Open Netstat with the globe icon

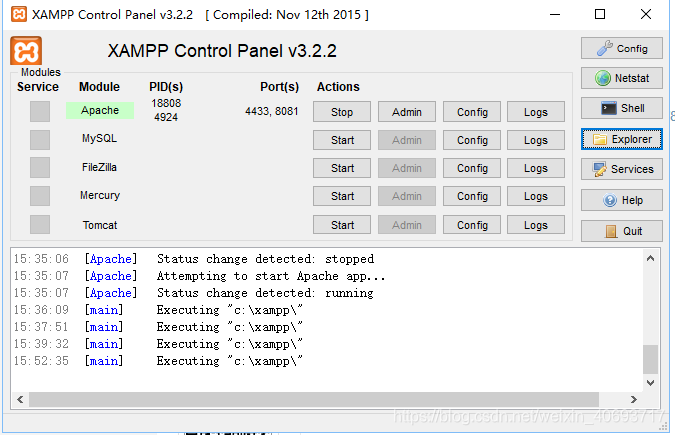(x=622, y=78)
